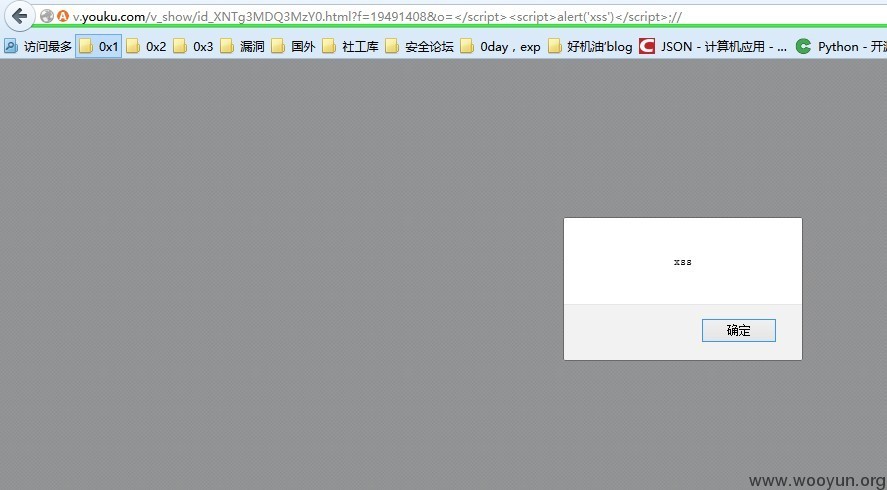Open the 访问最多 bookmark
The image size is (887, 490).
point(38,46)
